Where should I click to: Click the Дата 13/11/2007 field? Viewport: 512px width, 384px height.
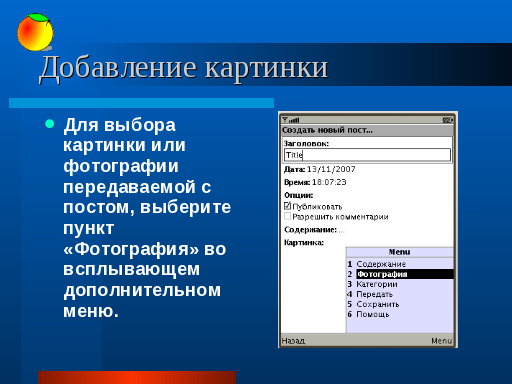320,169
